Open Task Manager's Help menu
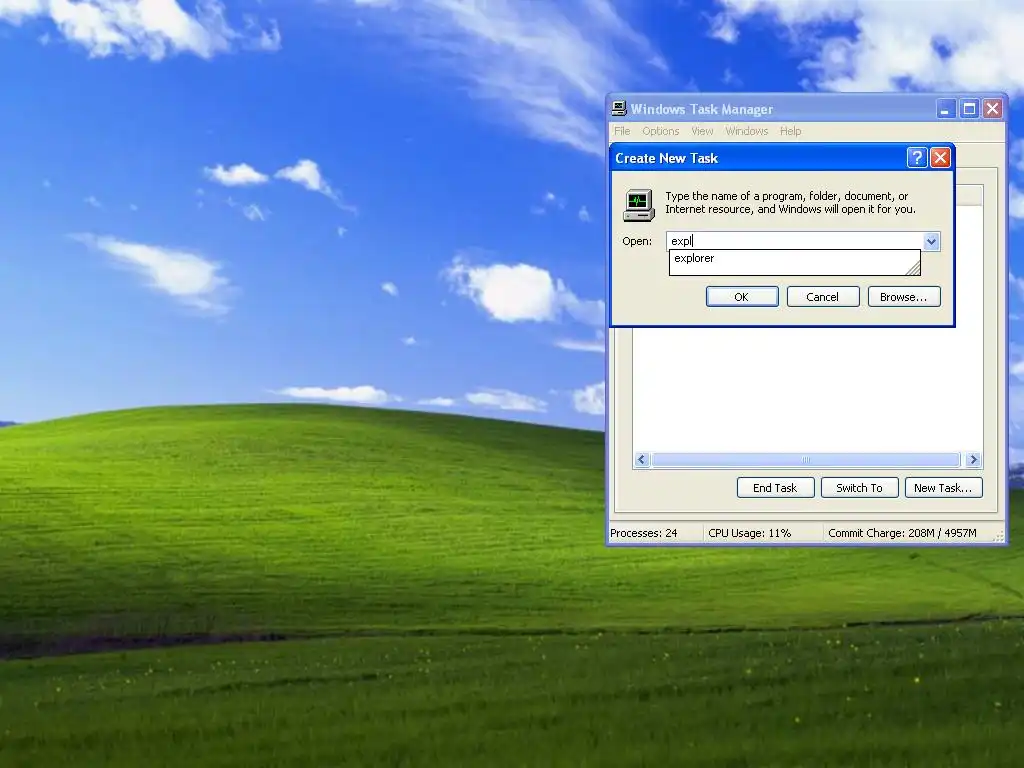The width and height of the screenshot is (1024, 768). pyautogui.click(x=790, y=131)
